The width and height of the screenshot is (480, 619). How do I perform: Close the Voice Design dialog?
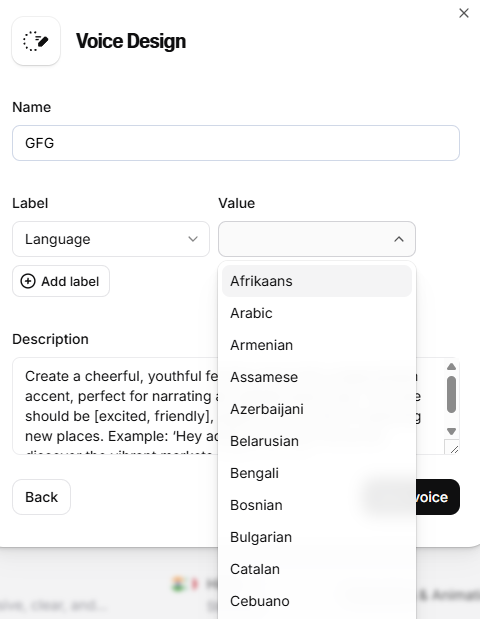[x=464, y=13]
